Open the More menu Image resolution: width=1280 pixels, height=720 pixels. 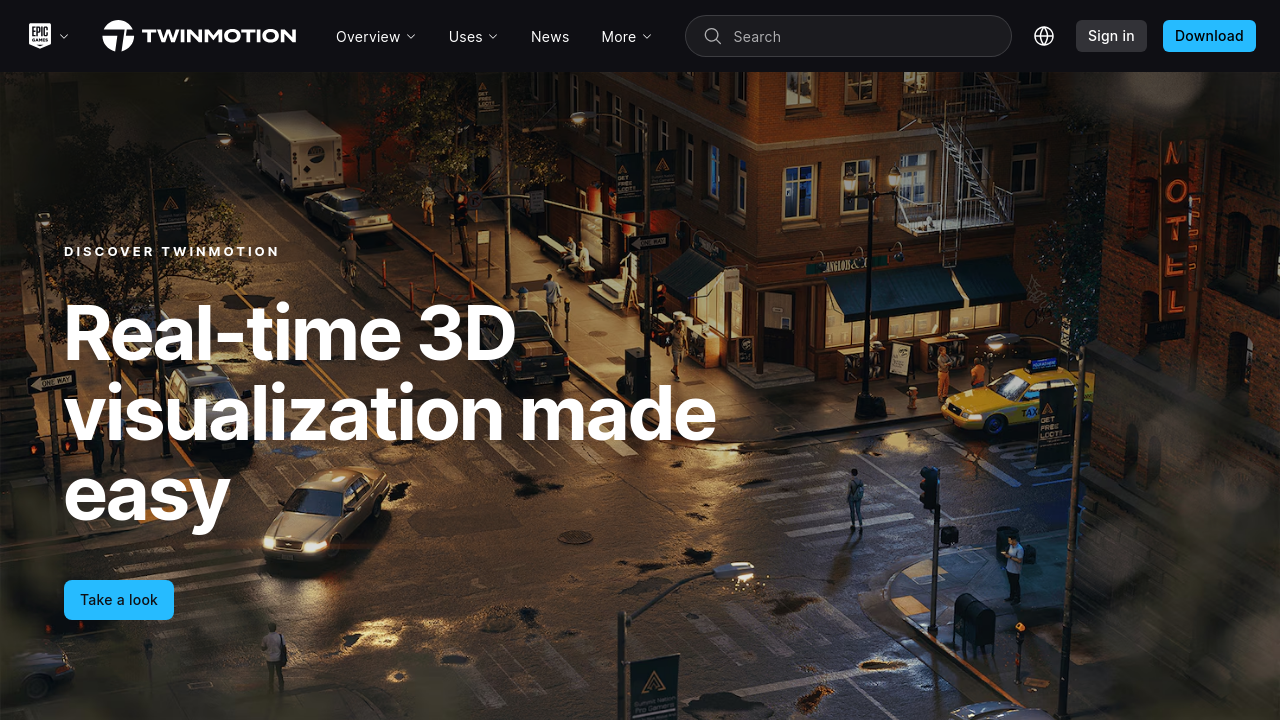[x=618, y=37]
